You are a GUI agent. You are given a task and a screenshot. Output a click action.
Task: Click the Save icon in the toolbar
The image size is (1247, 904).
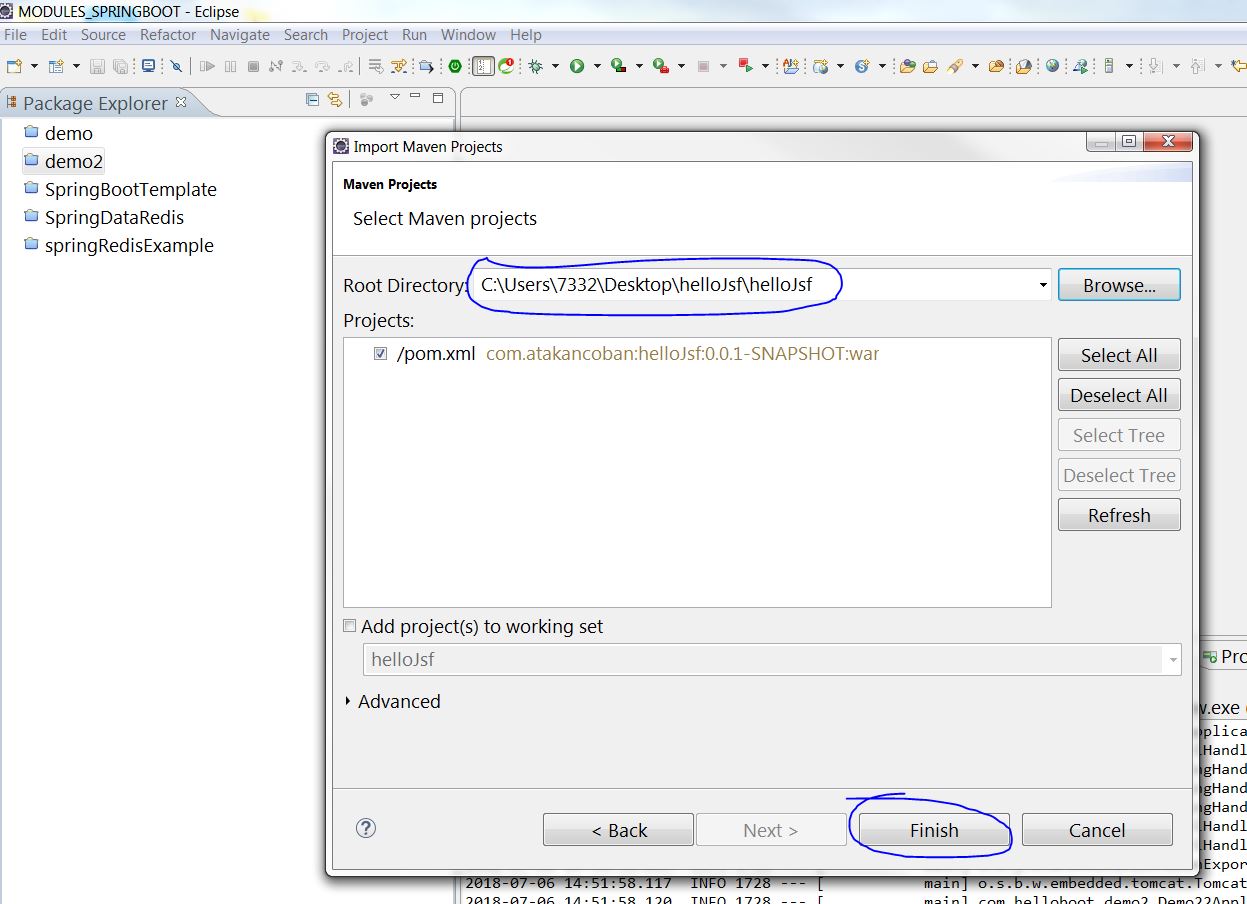97,67
